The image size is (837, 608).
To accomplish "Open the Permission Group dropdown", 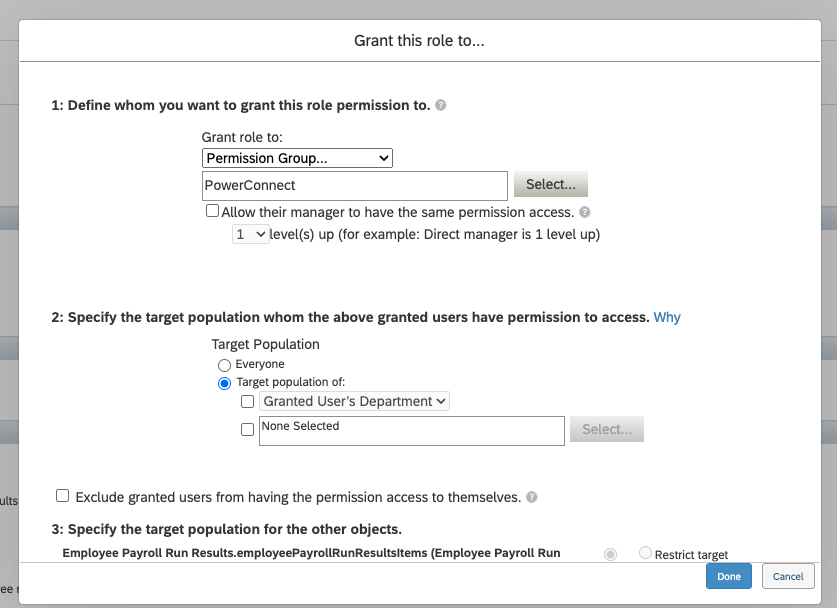I will [297, 158].
